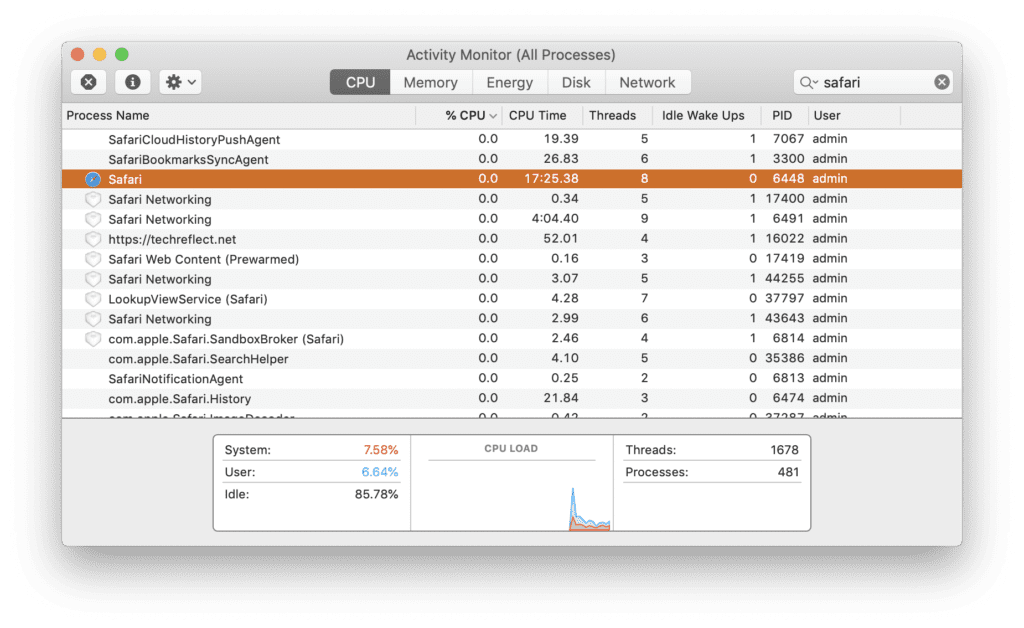Click the System 7.58% value
This screenshot has width=1024, height=628.
(381, 450)
